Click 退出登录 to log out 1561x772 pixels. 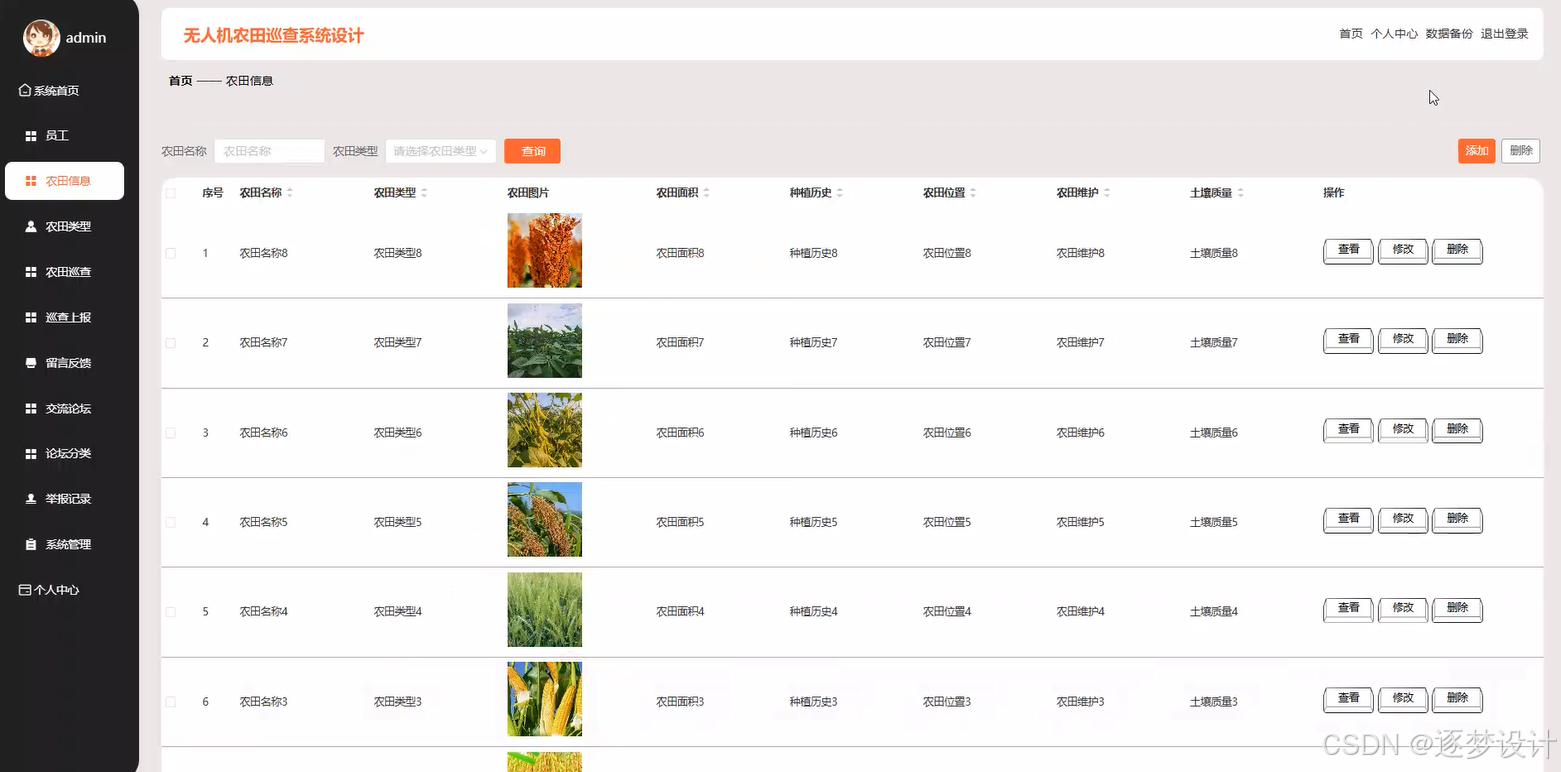tap(1504, 34)
